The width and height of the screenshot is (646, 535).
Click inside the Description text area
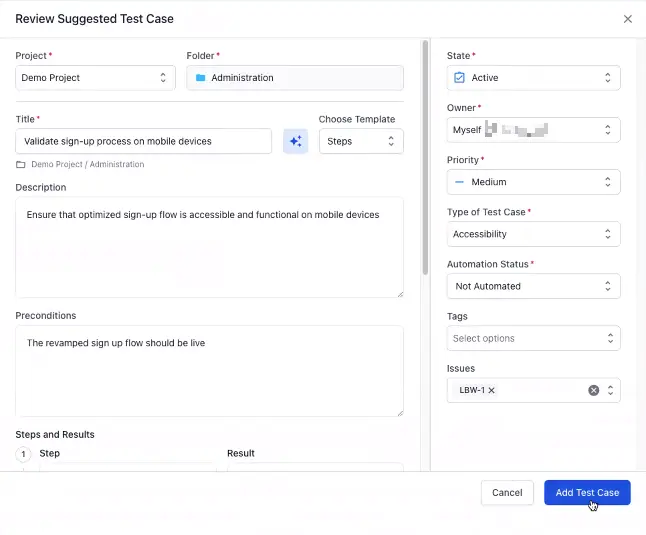coord(209,250)
